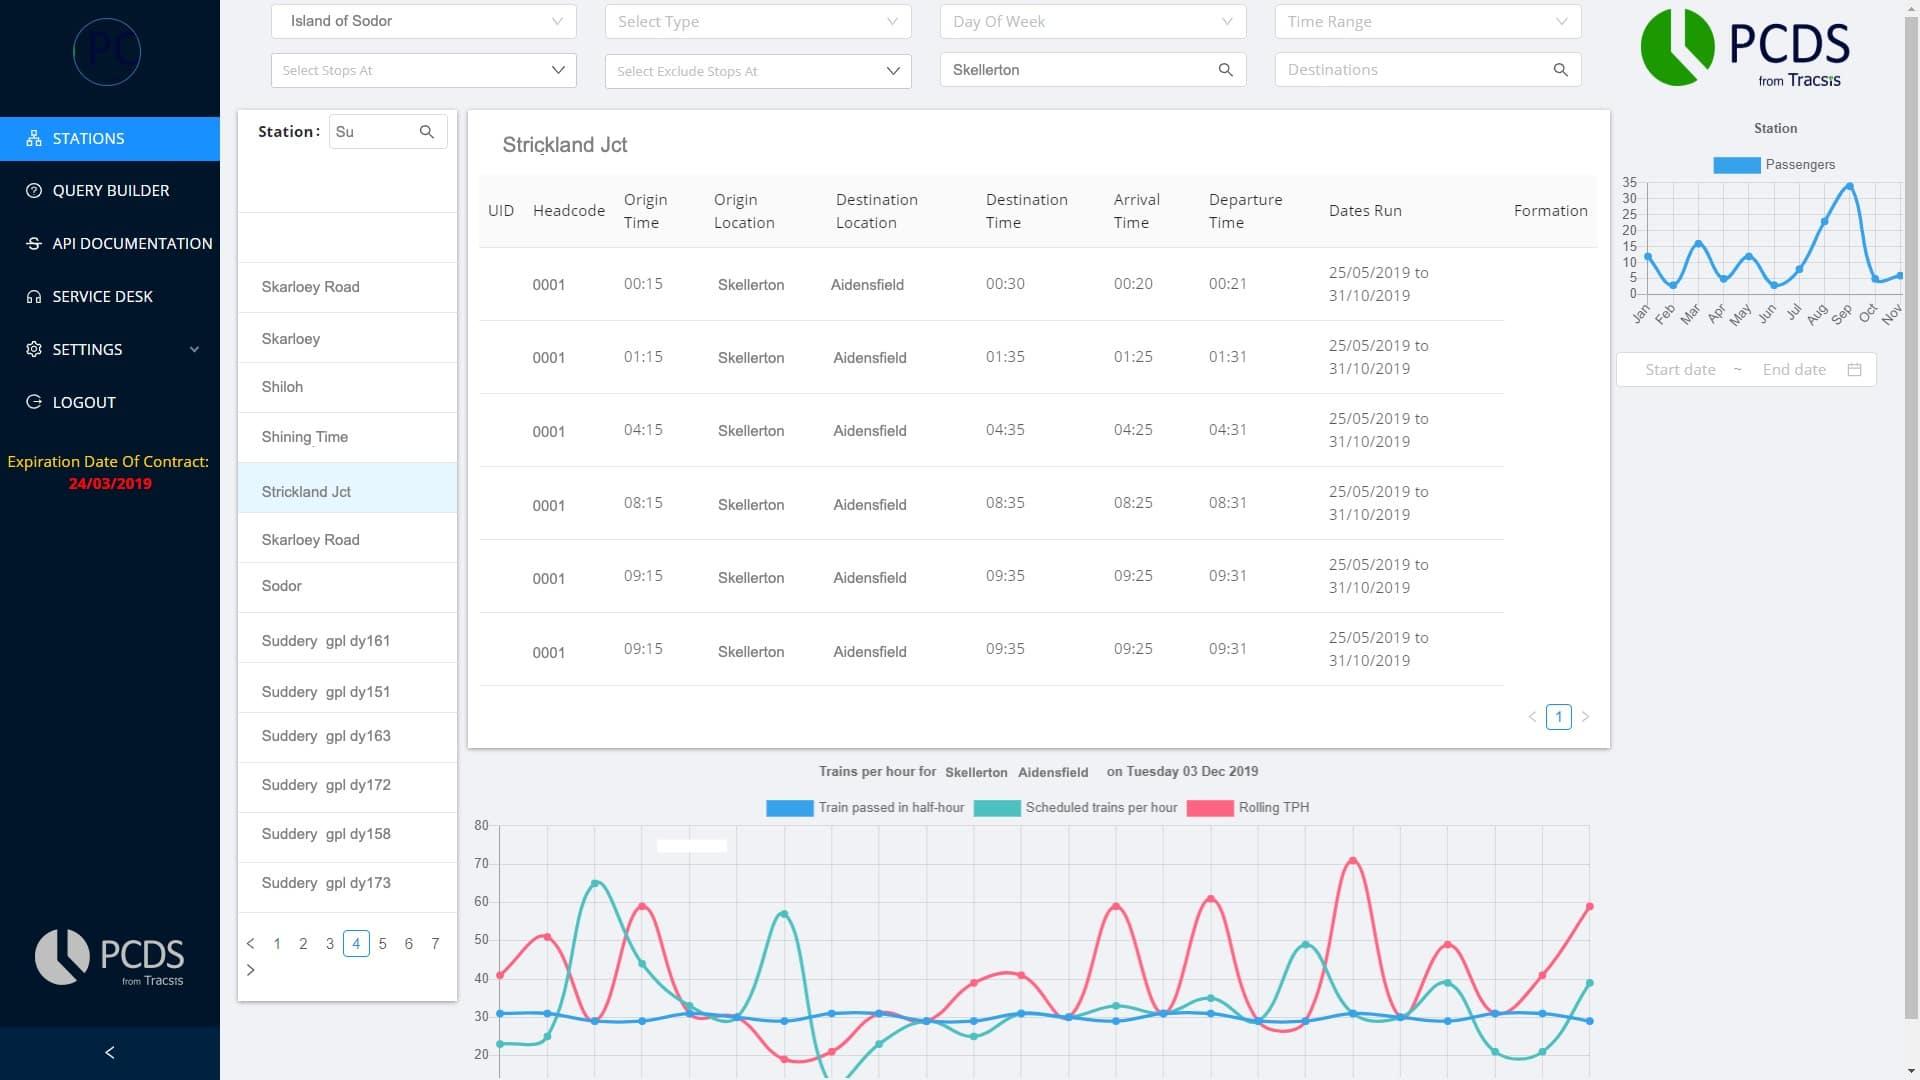This screenshot has height=1080, width=1920.
Task: Click the Destinations search magnifier icon
Action: [1560, 70]
